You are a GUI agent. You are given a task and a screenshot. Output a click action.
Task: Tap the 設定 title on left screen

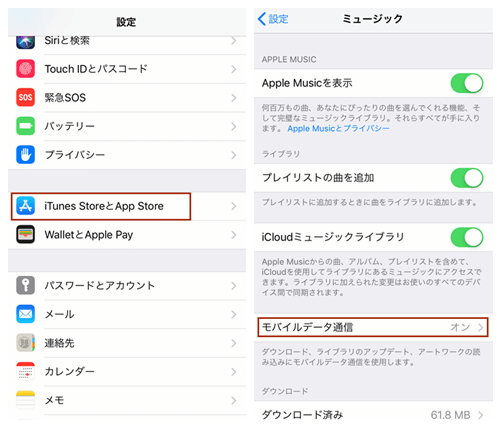[x=126, y=22]
